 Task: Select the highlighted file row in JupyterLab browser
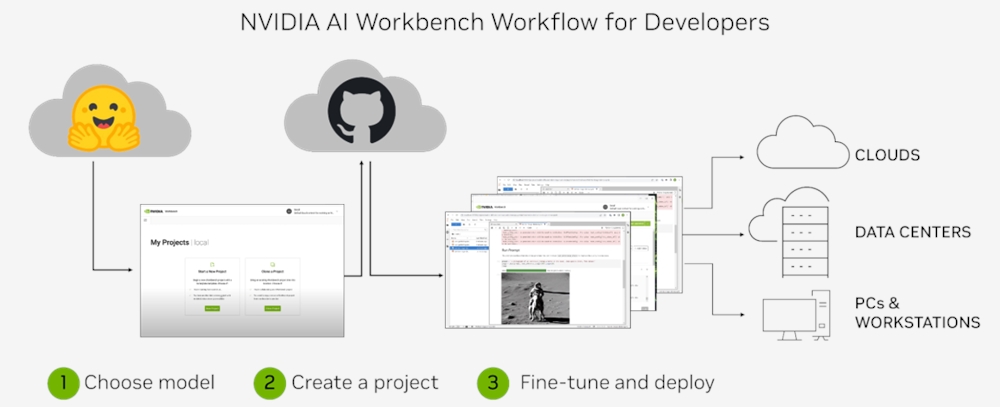point(469,248)
